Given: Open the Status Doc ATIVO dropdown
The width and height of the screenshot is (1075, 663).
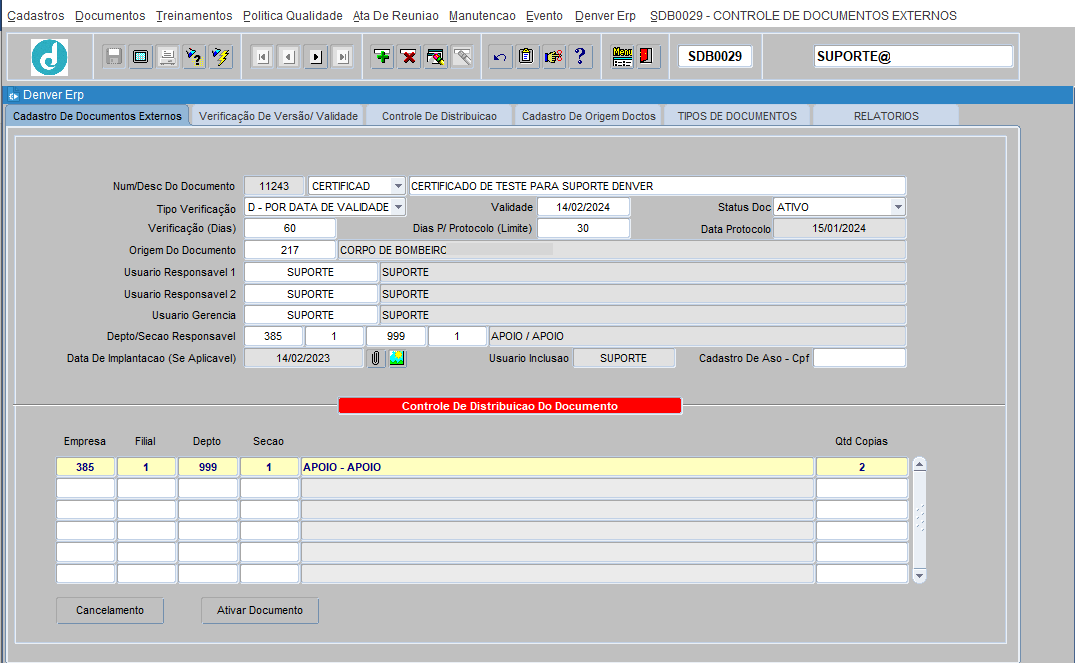Looking at the screenshot, I should (897, 207).
